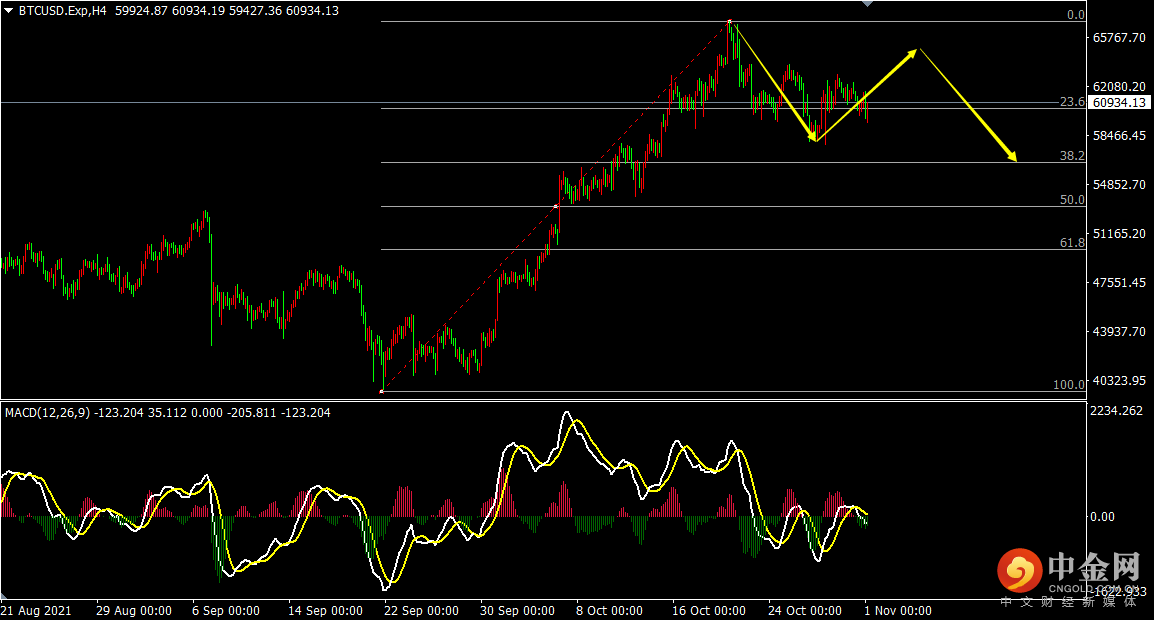Click the 0.0 Fibonacci level label

point(1076,15)
